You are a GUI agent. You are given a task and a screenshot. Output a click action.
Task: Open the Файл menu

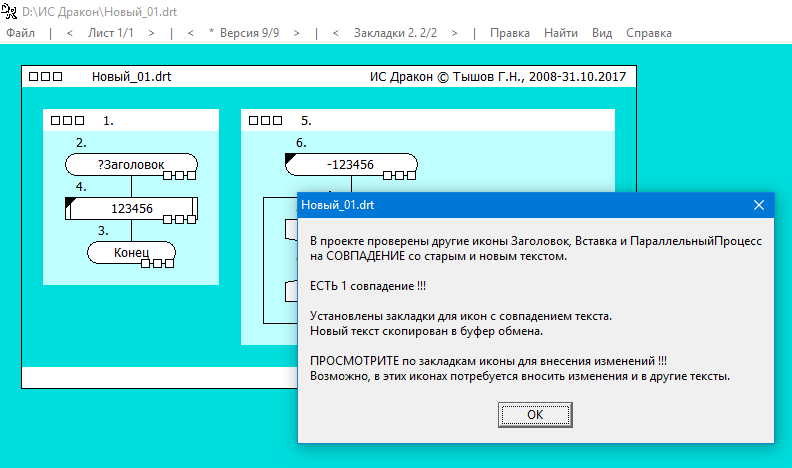[x=21, y=33]
